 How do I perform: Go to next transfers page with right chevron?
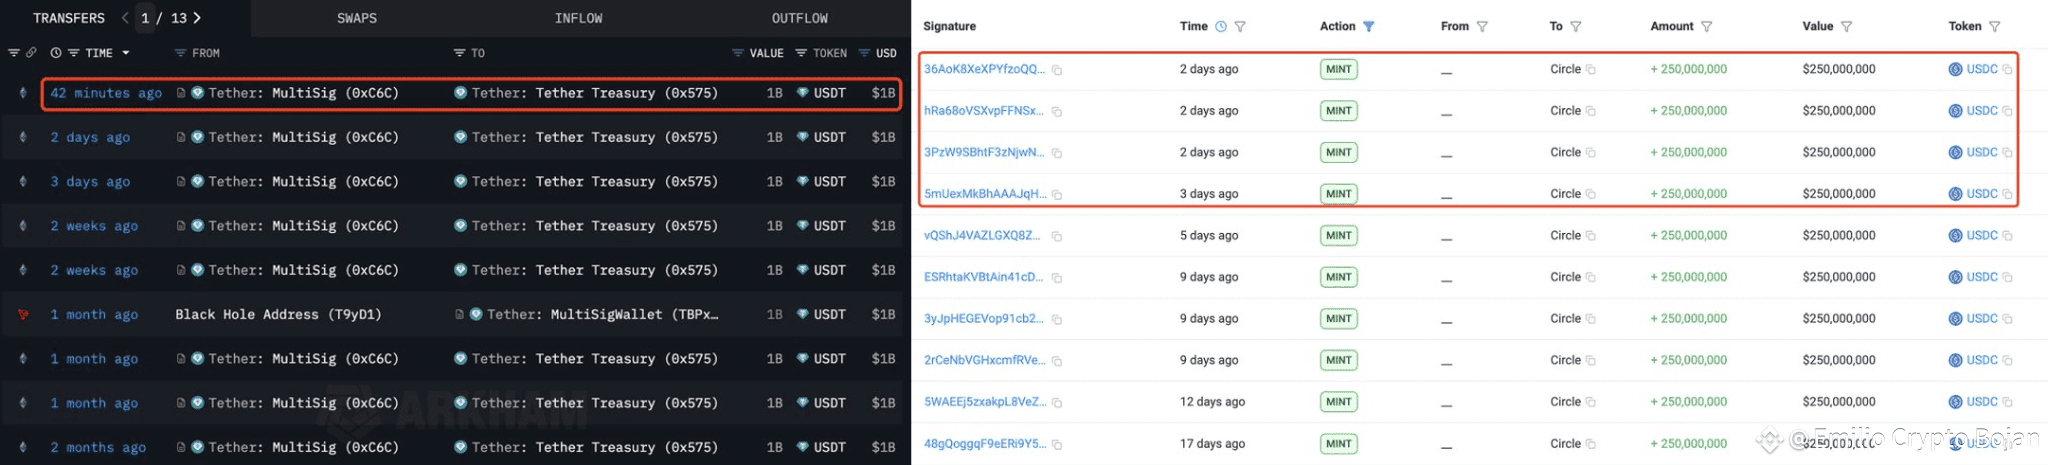tap(197, 18)
